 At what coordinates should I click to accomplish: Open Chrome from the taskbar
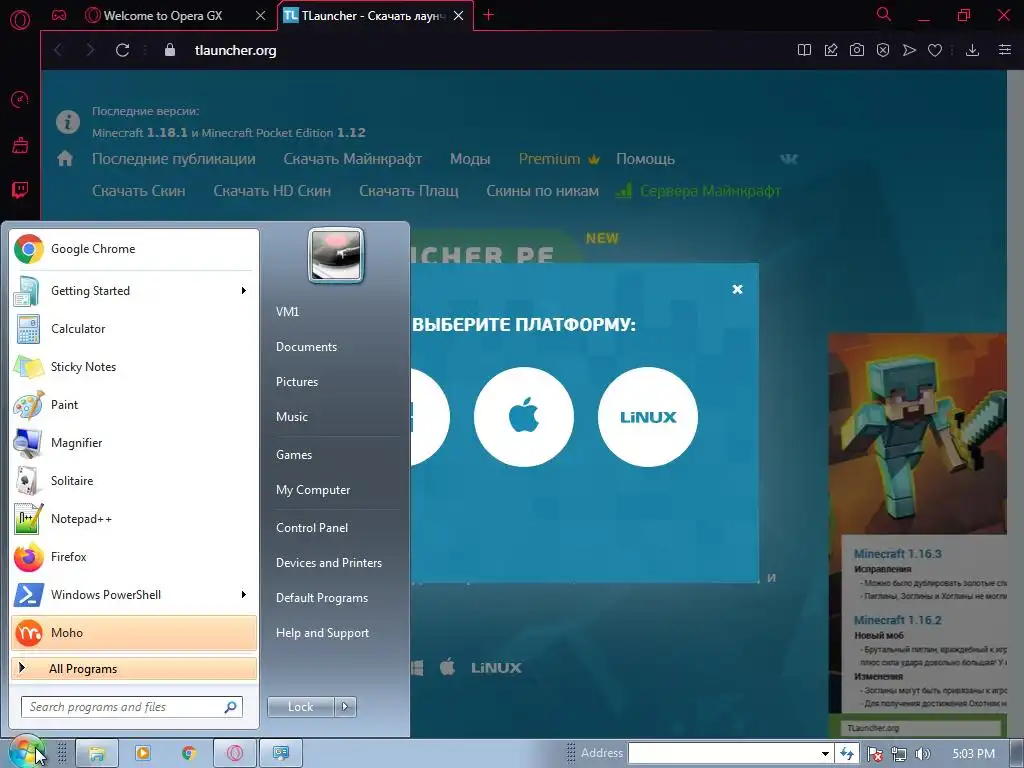[189, 754]
